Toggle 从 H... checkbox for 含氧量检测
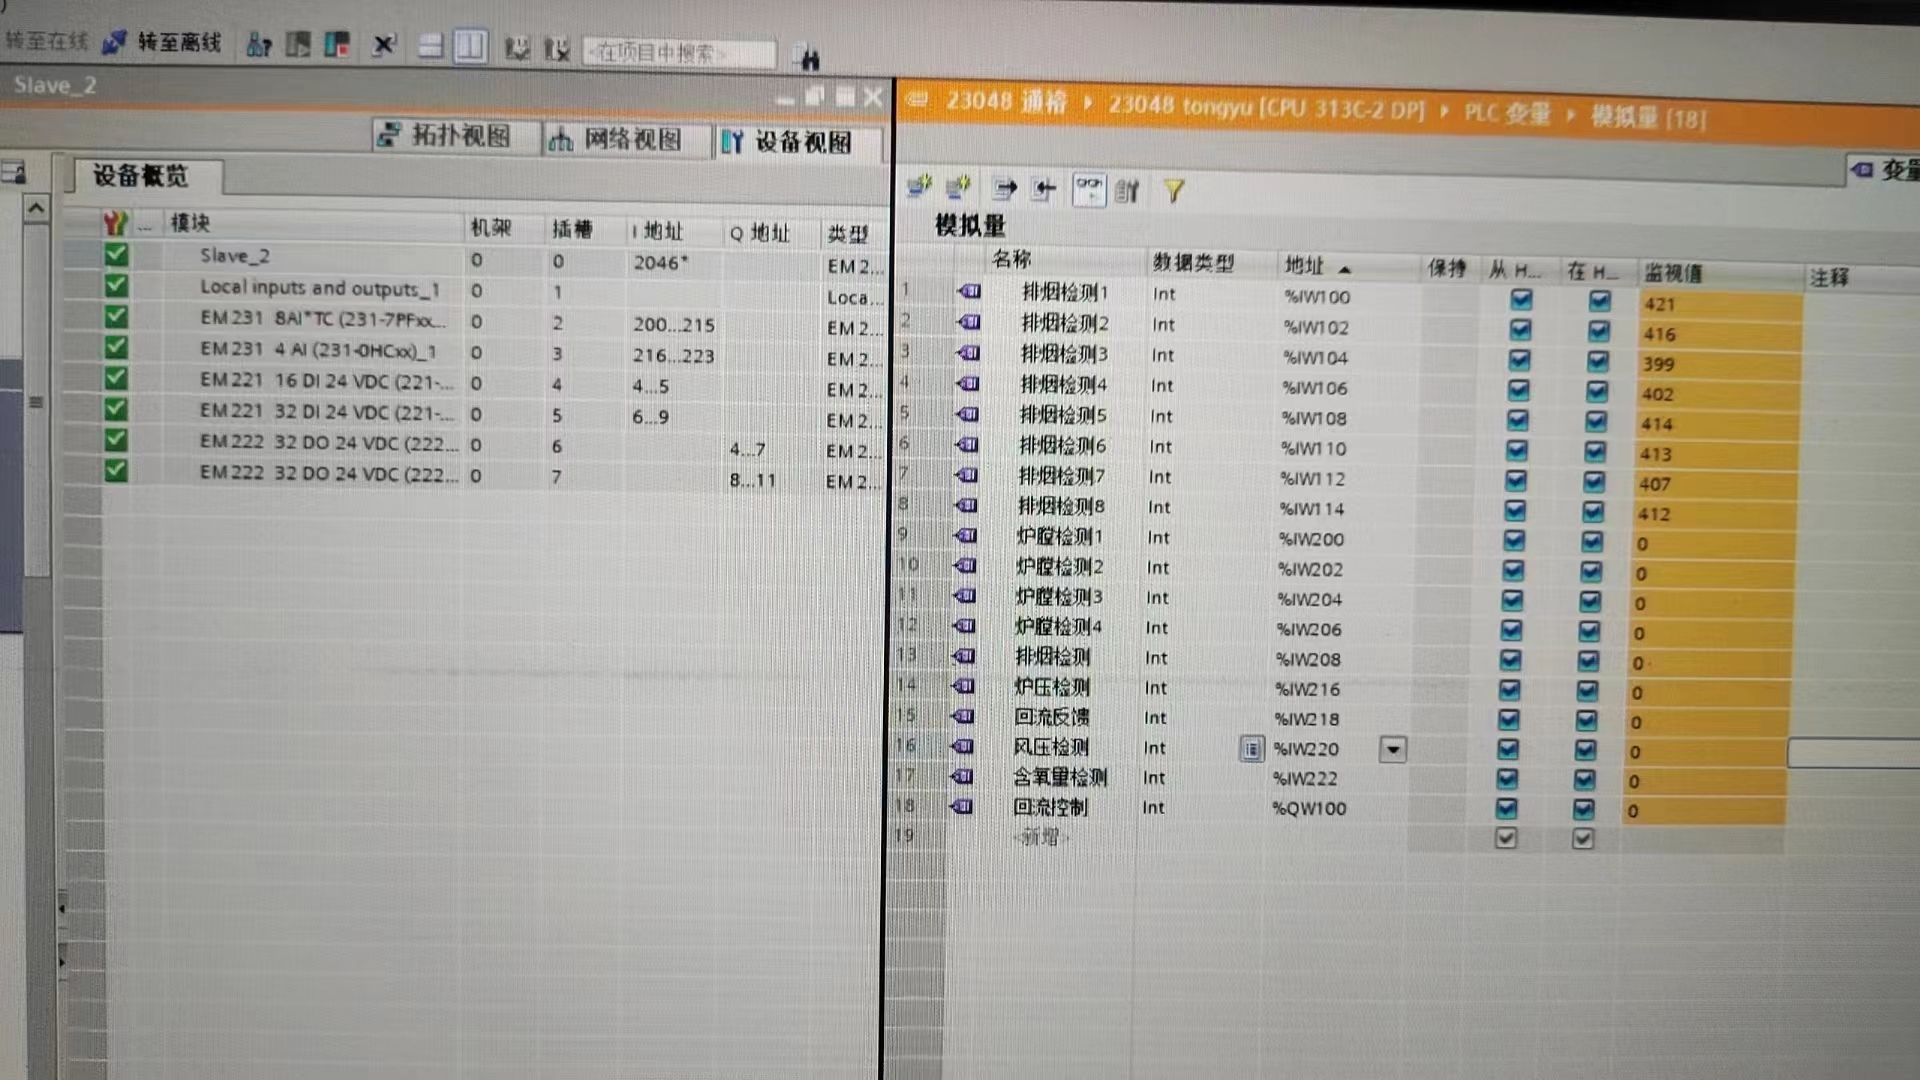This screenshot has height=1080, width=1920. click(1507, 778)
